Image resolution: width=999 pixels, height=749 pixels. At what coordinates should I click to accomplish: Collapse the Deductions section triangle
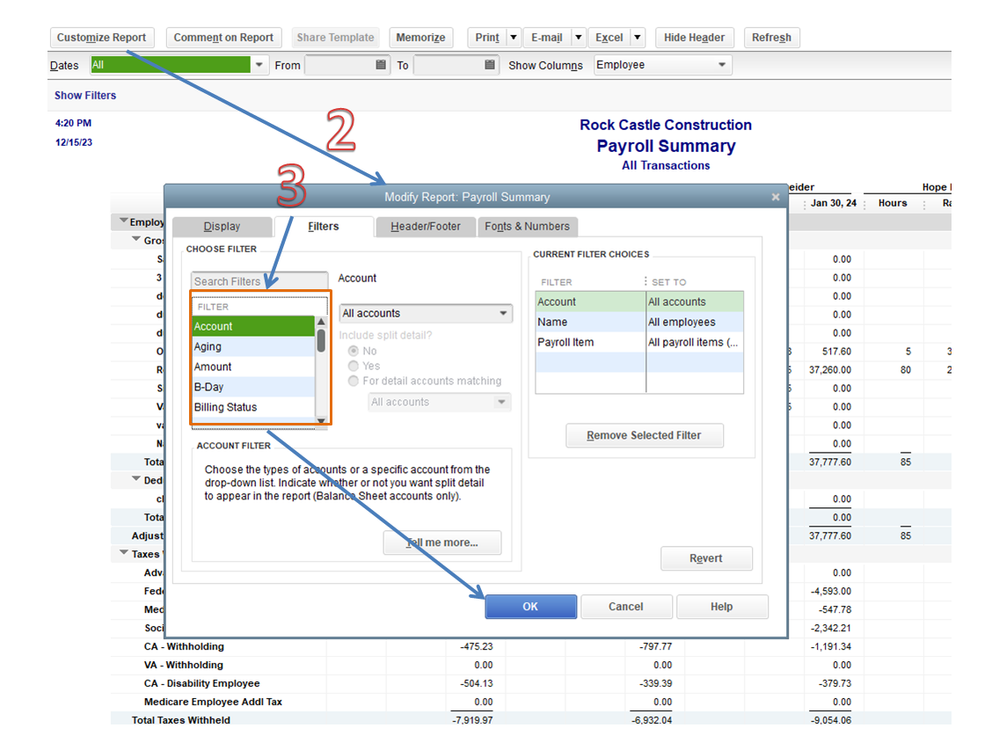point(136,479)
